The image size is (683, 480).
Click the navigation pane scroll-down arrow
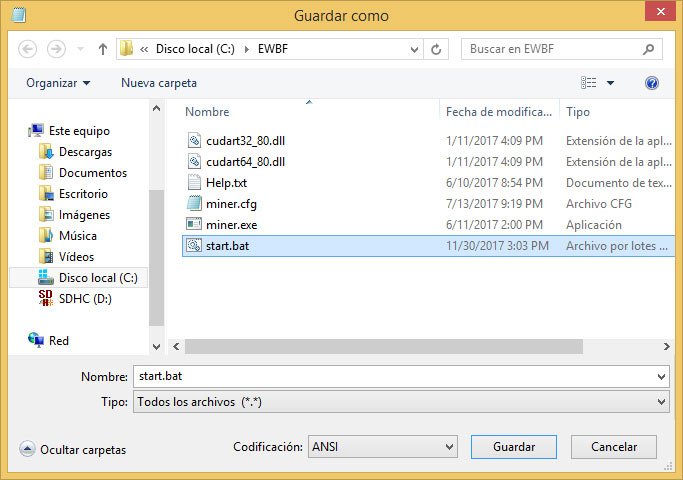(156, 347)
